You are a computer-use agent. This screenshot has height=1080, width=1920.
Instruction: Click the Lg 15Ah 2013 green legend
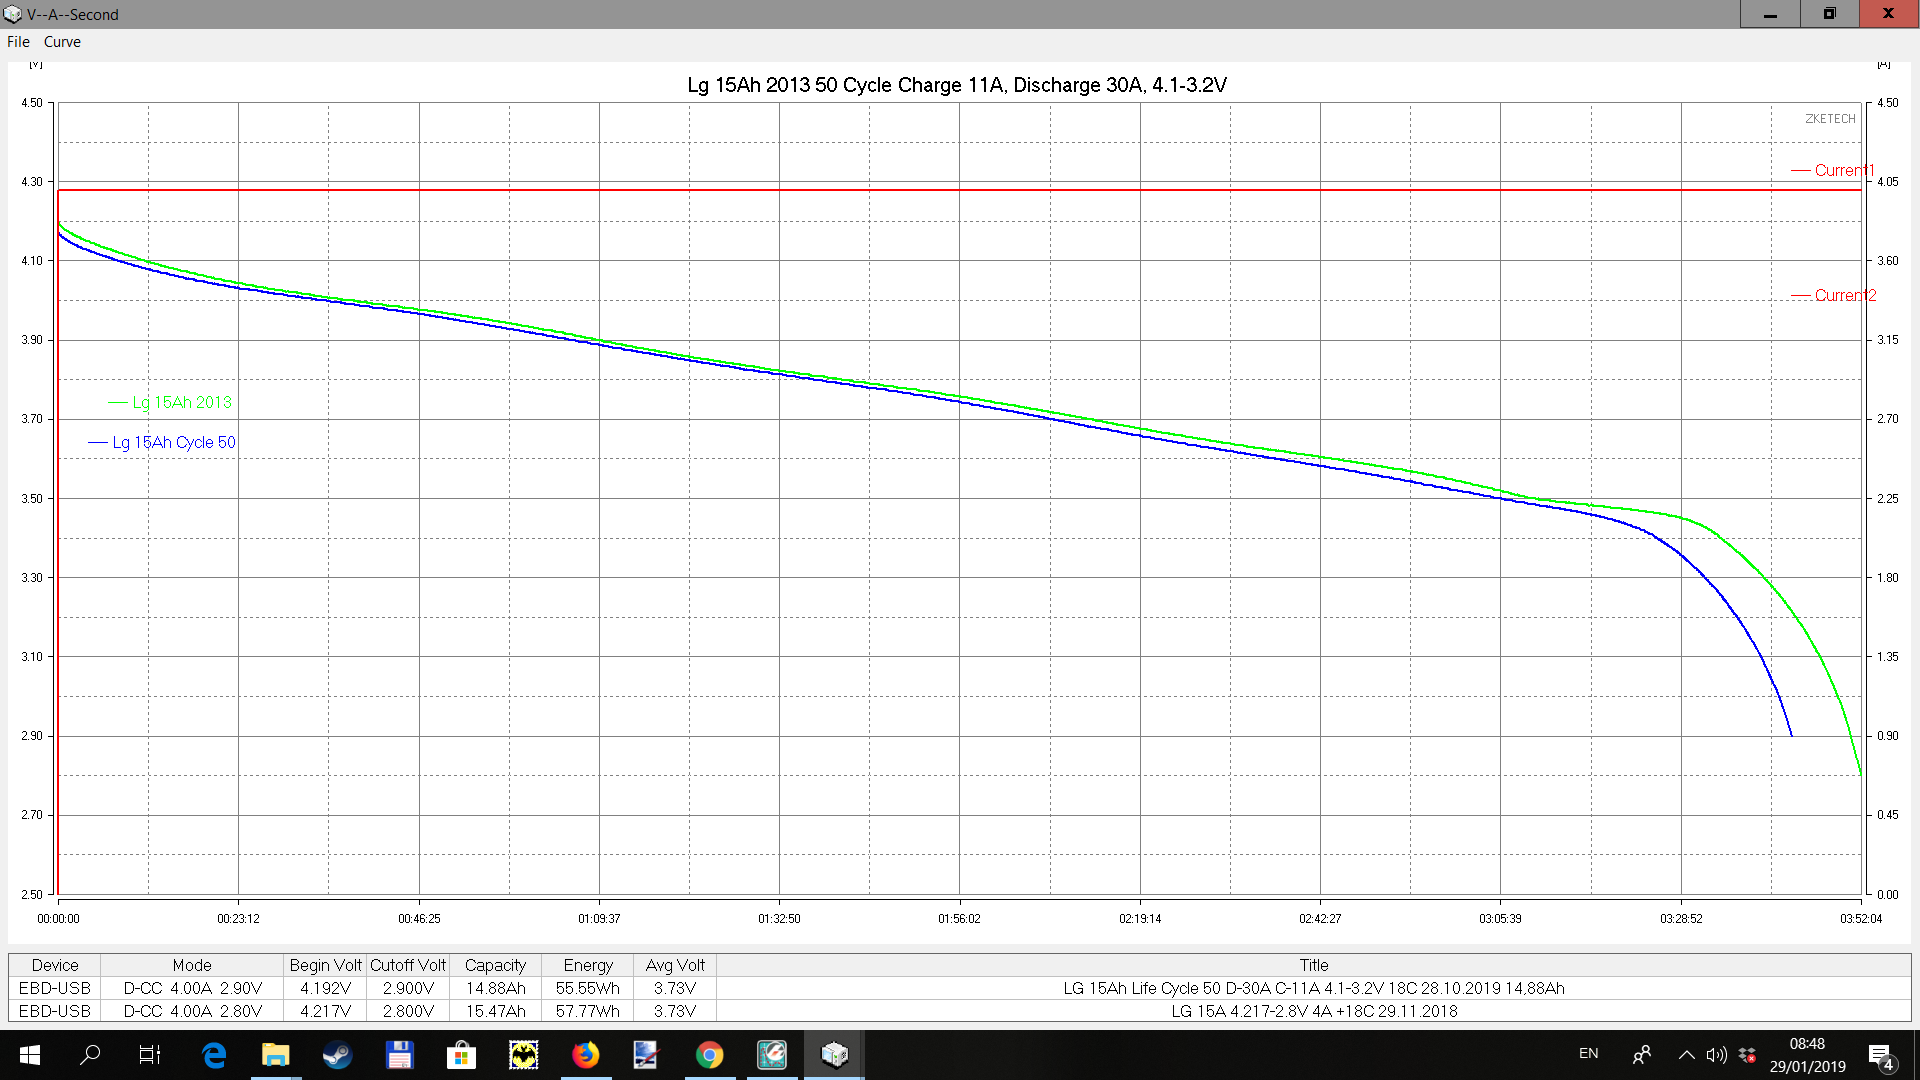181,402
